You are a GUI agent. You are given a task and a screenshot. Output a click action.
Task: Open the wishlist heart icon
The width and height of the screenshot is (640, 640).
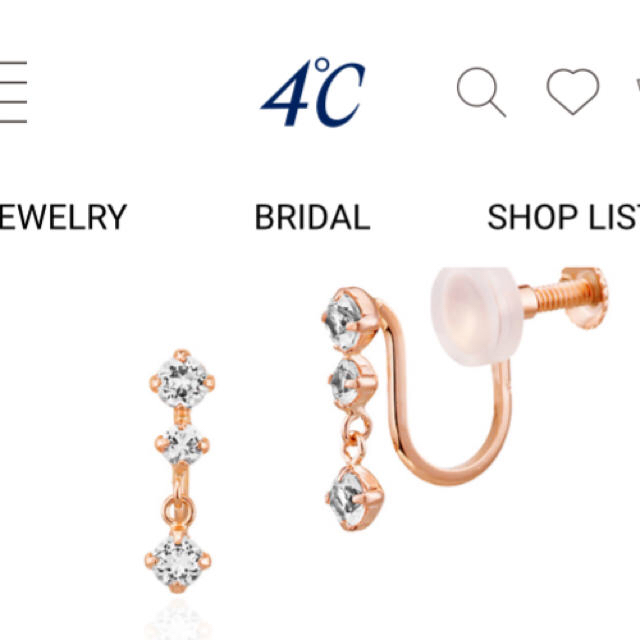click(x=573, y=91)
